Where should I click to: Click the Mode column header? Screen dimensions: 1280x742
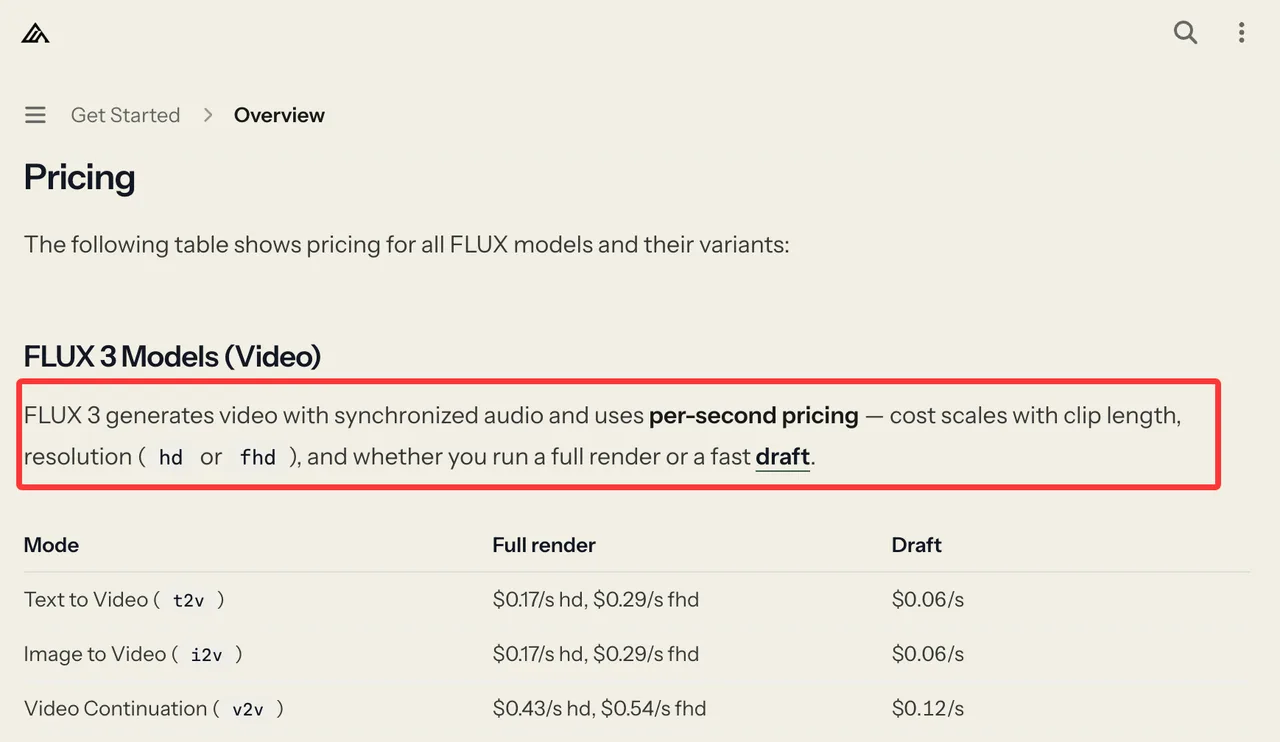pyautogui.click(x=51, y=545)
